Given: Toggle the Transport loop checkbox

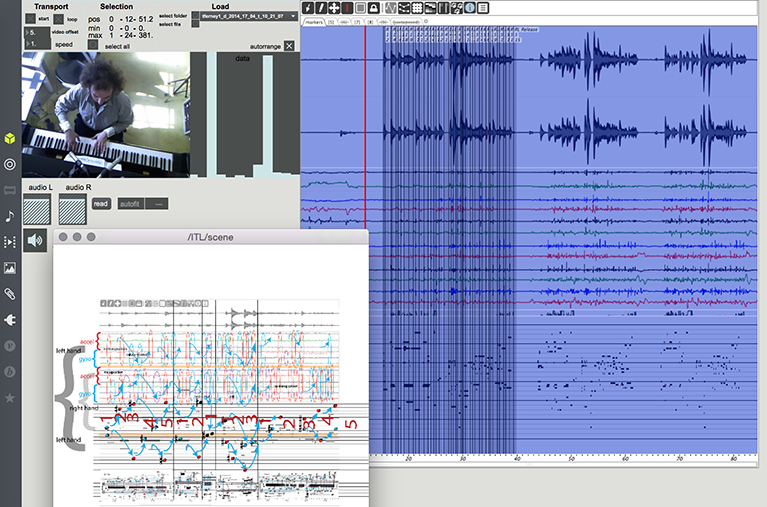Looking at the screenshot, I should 59,19.
